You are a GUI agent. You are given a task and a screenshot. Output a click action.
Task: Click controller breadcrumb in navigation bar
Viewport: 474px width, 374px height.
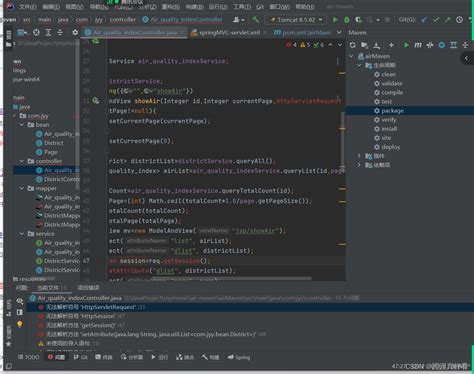[123, 20]
